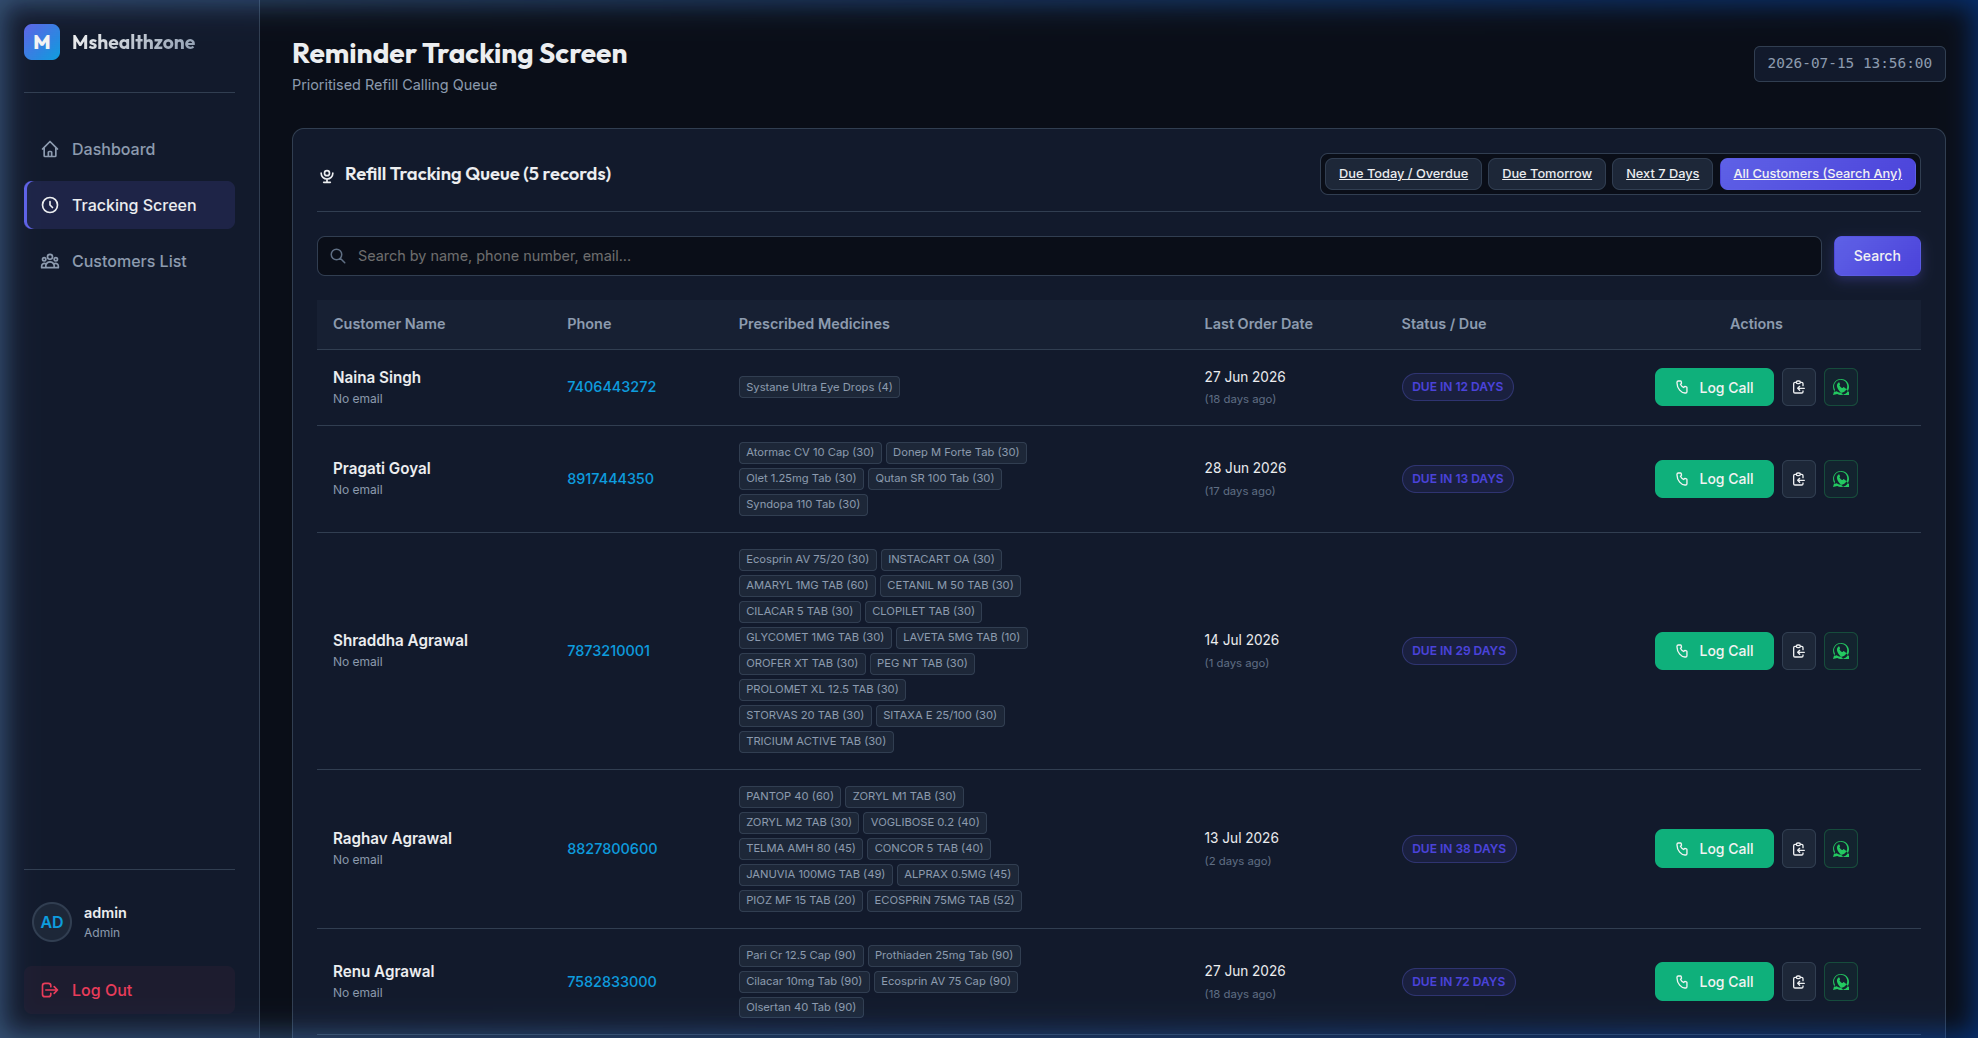Image resolution: width=1978 pixels, height=1038 pixels.
Task: Log Call for Shraddha Agrawal
Action: 1714,651
